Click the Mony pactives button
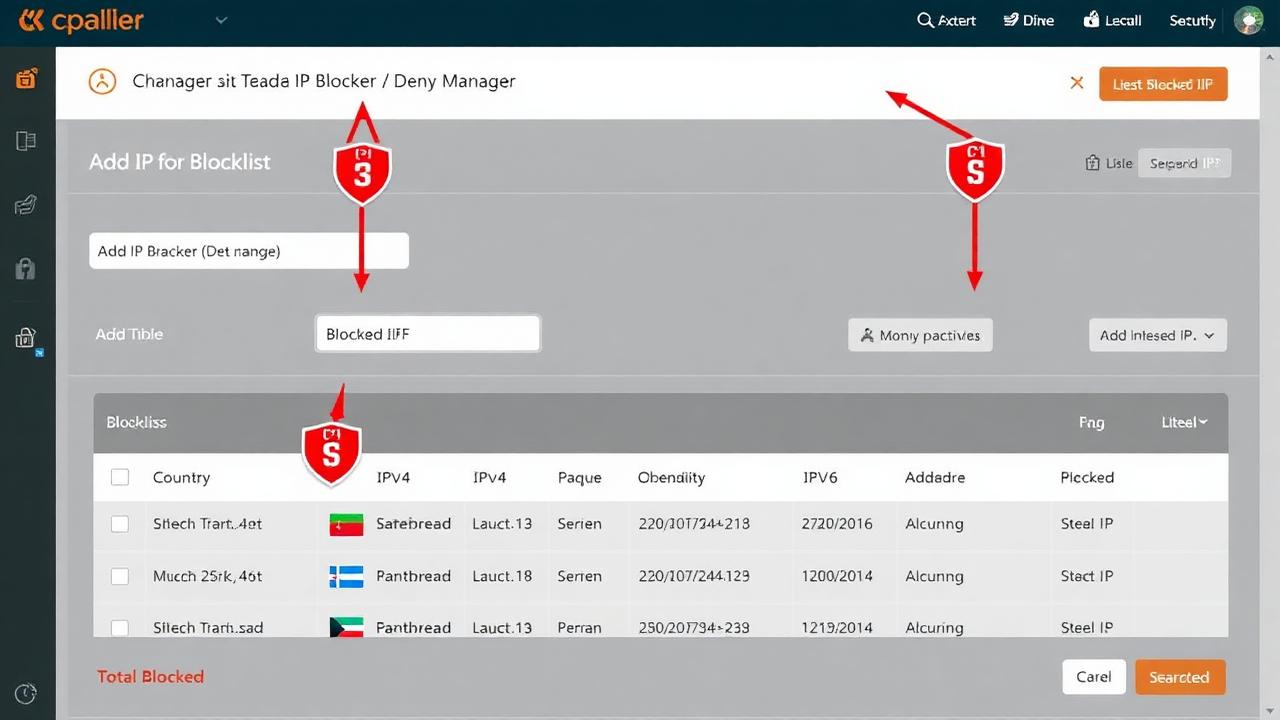Image resolution: width=1280 pixels, height=720 pixels. tap(920, 335)
